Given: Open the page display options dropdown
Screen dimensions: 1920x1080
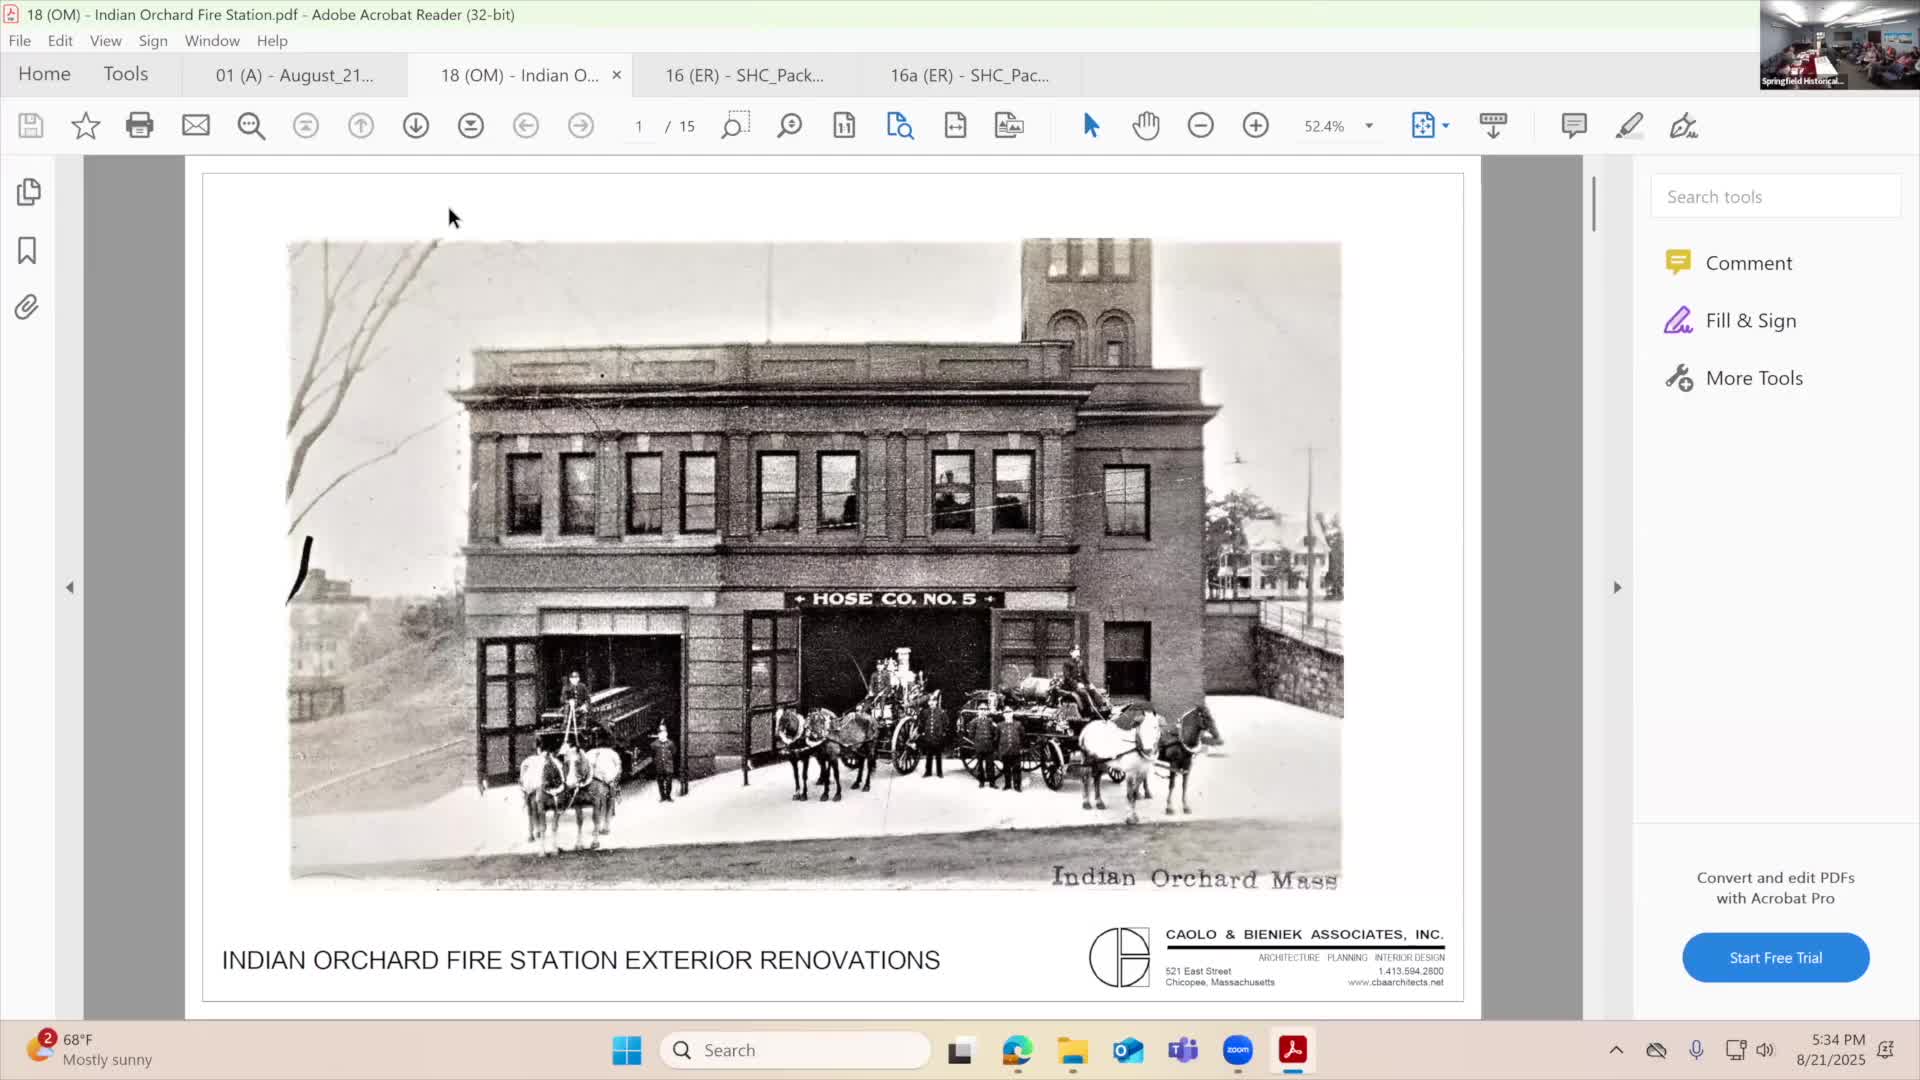Looking at the screenshot, I should pos(1430,125).
